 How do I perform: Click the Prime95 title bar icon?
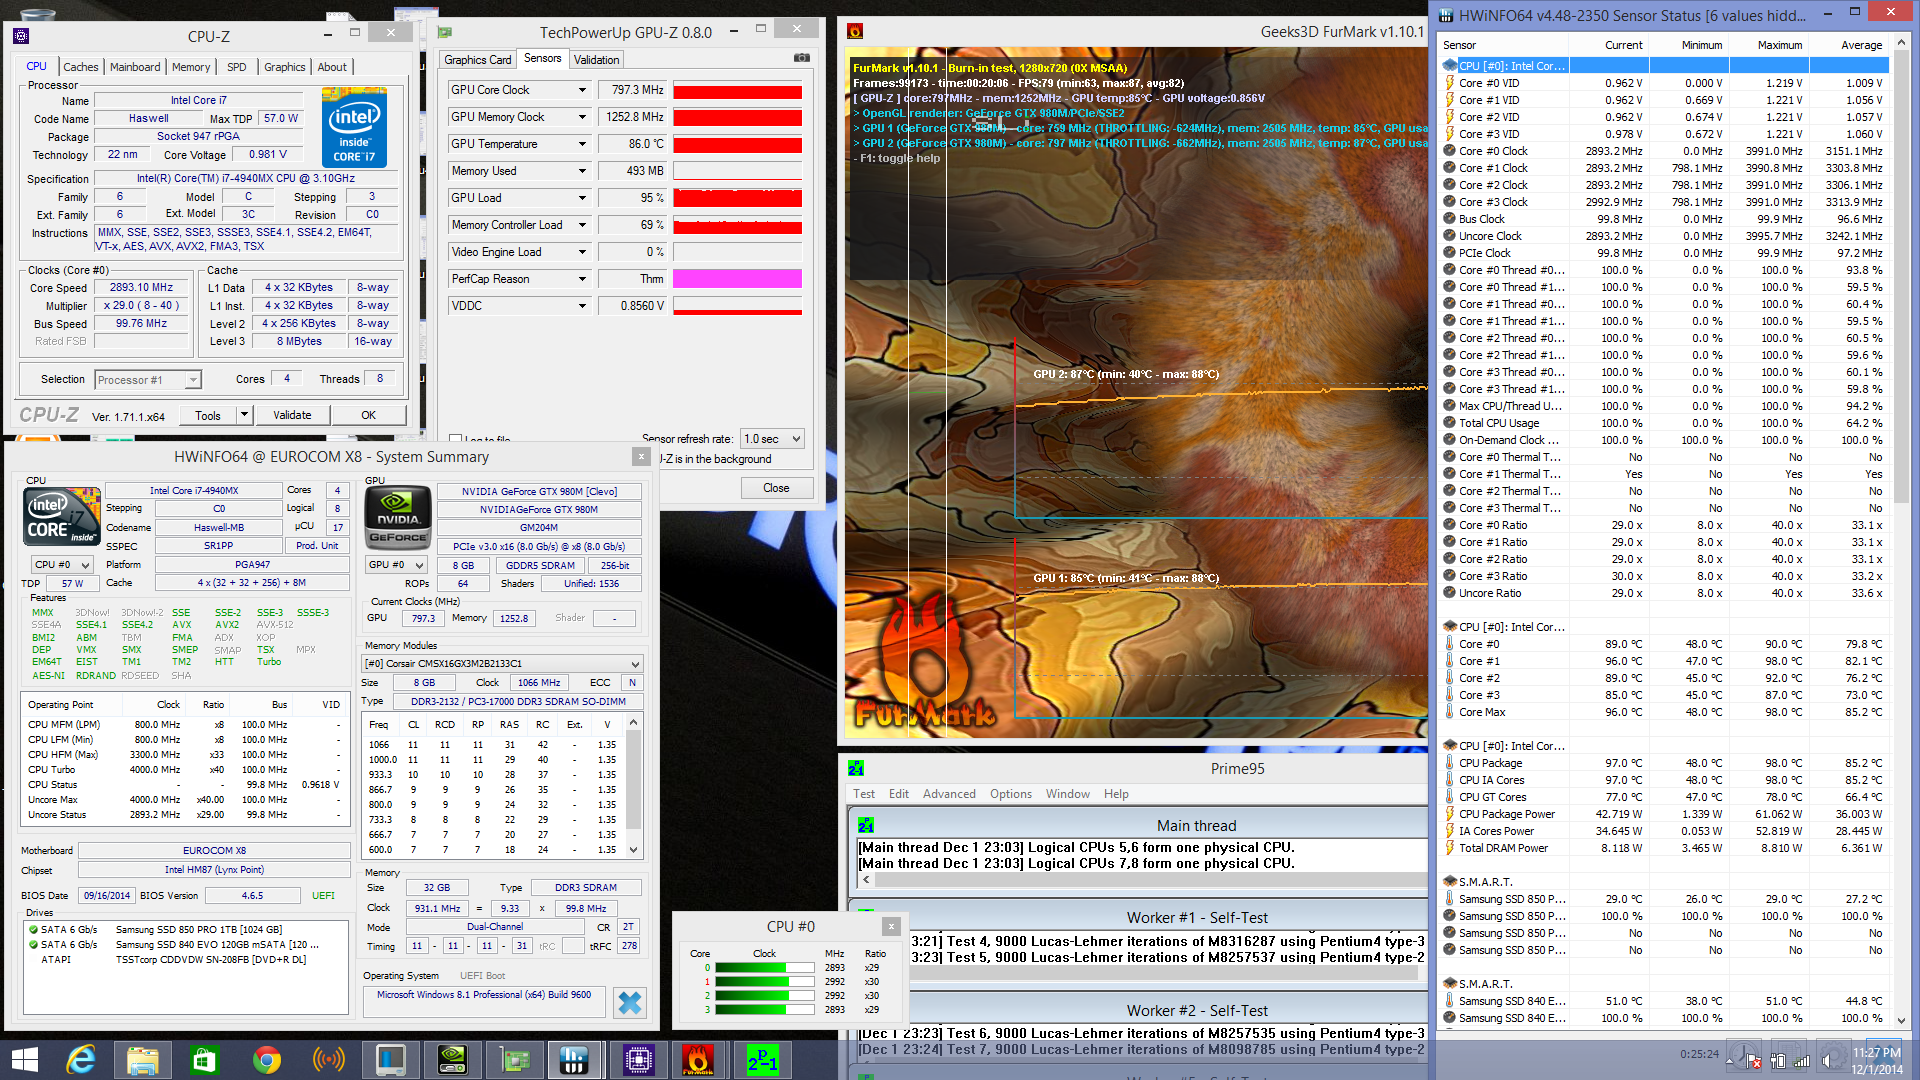pyautogui.click(x=855, y=768)
